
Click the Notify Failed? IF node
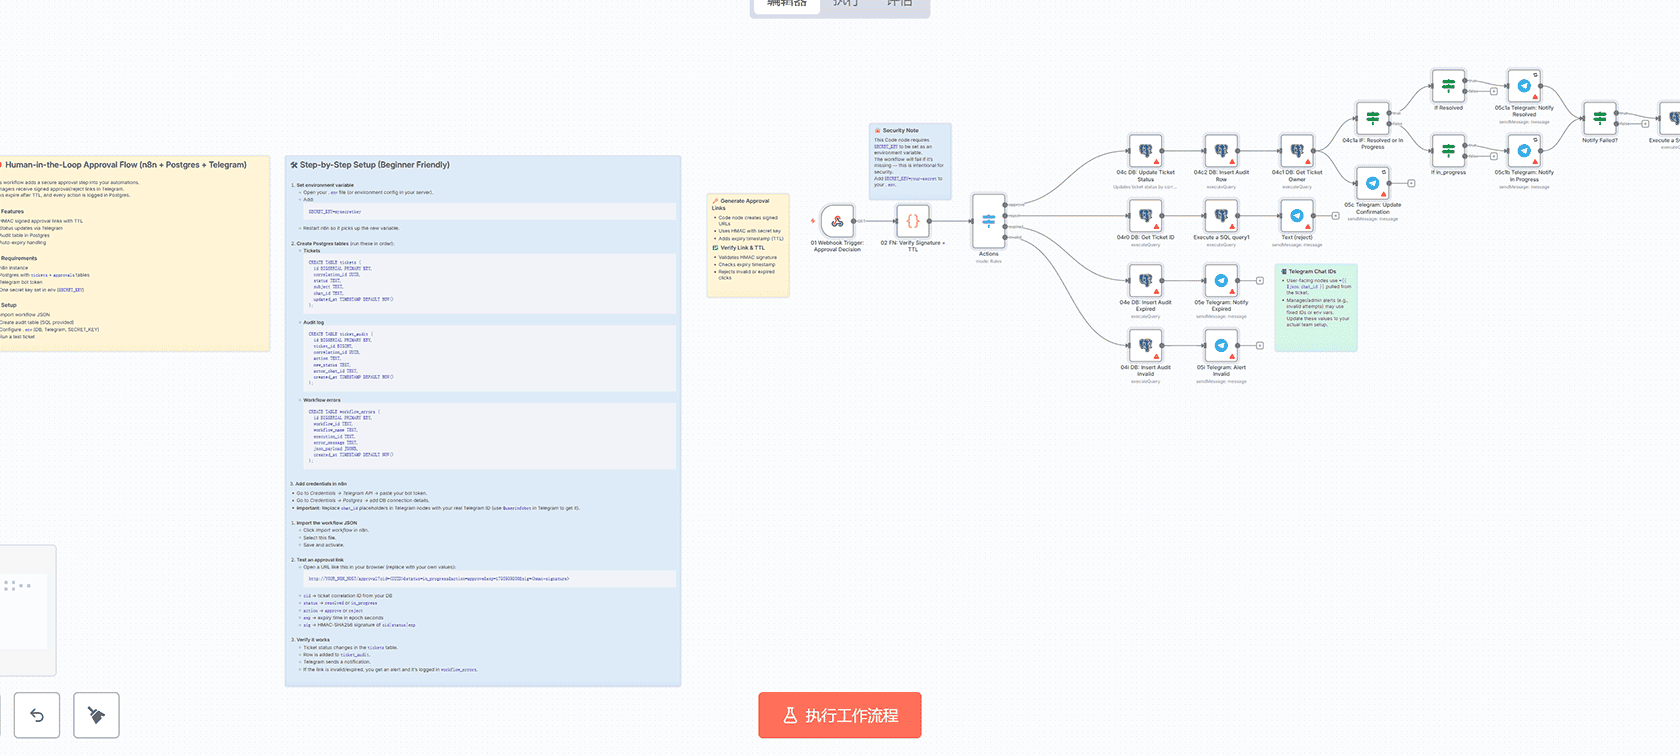pyautogui.click(x=1599, y=119)
